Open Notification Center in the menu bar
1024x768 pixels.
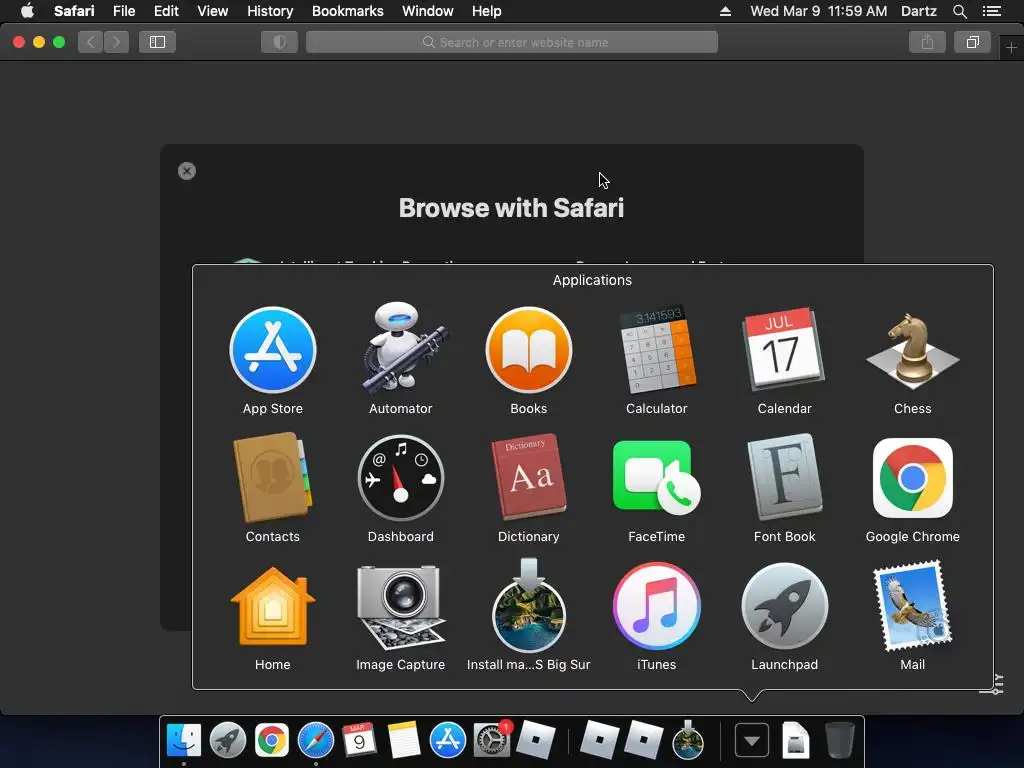click(992, 11)
